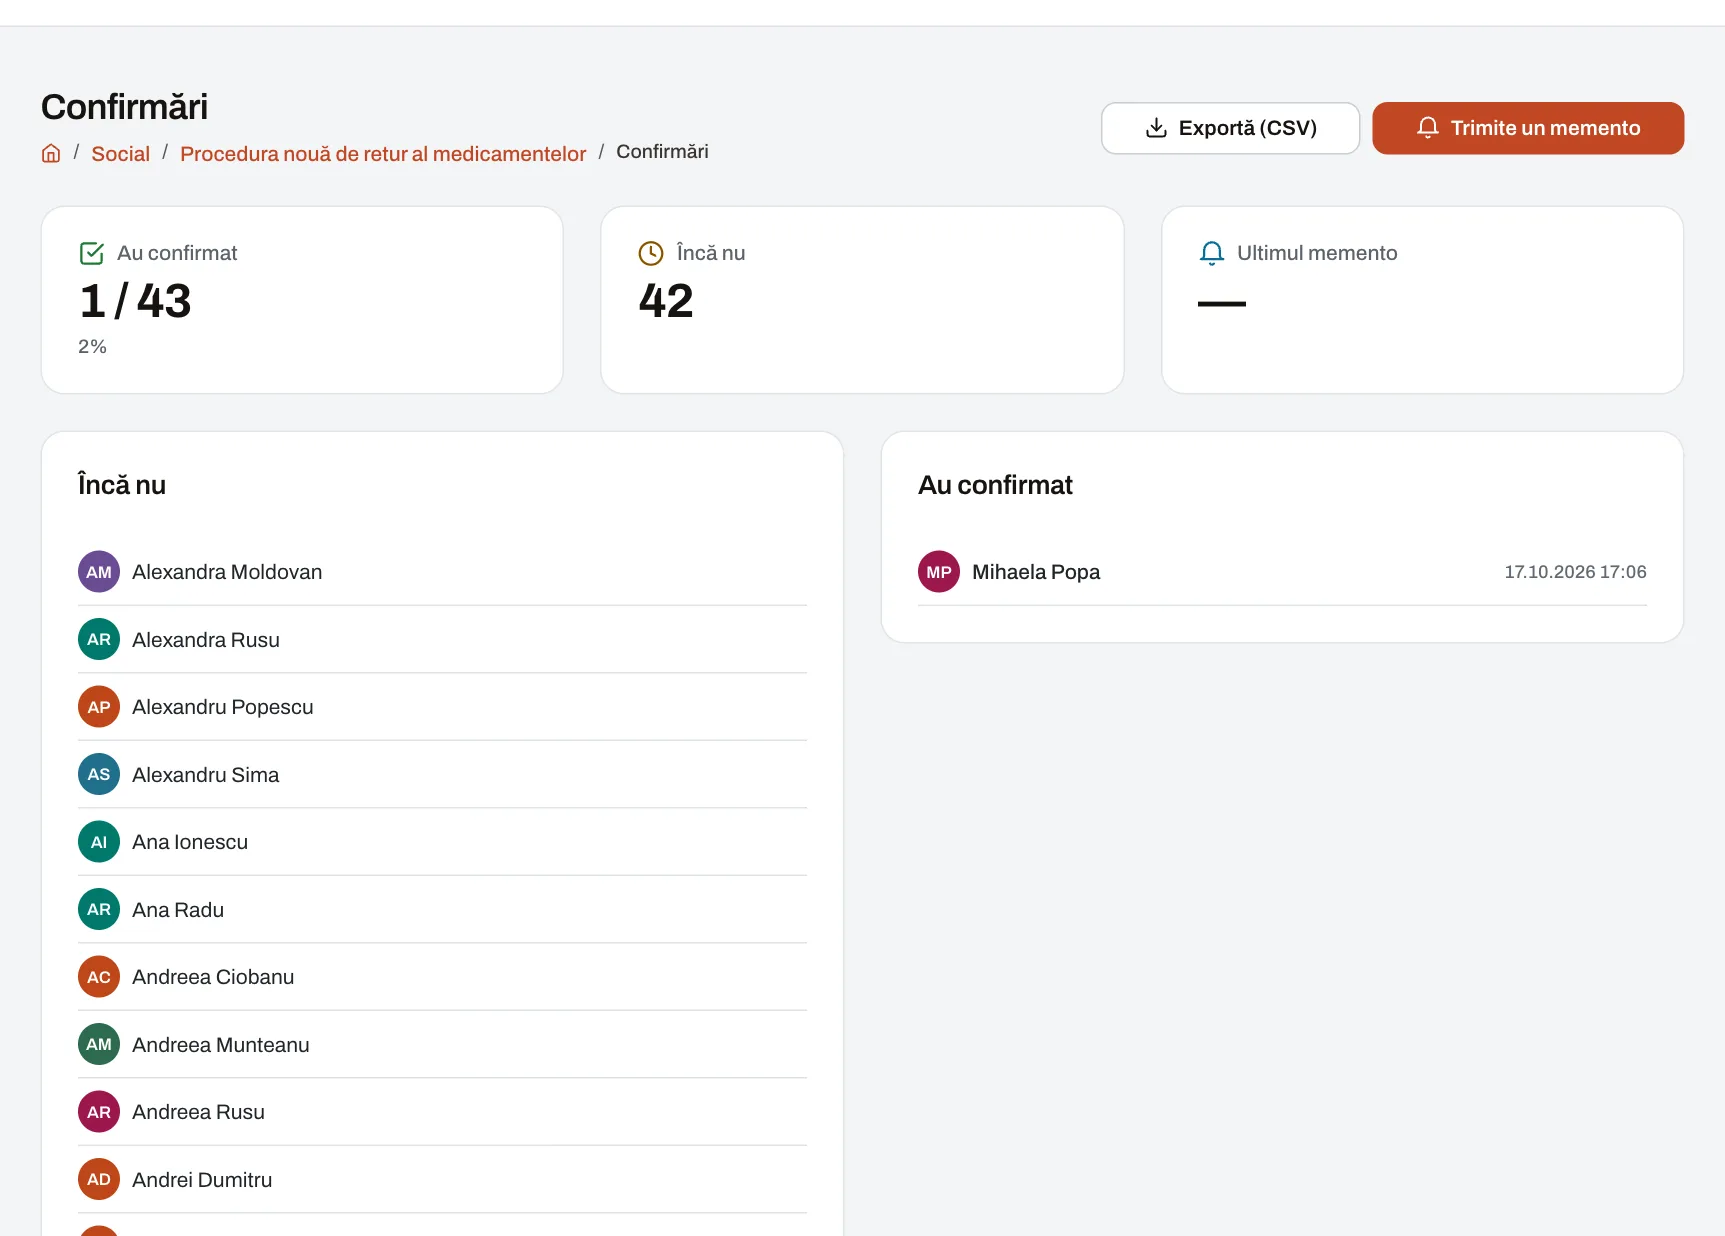Click the 'Confirmări' page heading
This screenshot has width=1725, height=1236.
click(x=125, y=107)
